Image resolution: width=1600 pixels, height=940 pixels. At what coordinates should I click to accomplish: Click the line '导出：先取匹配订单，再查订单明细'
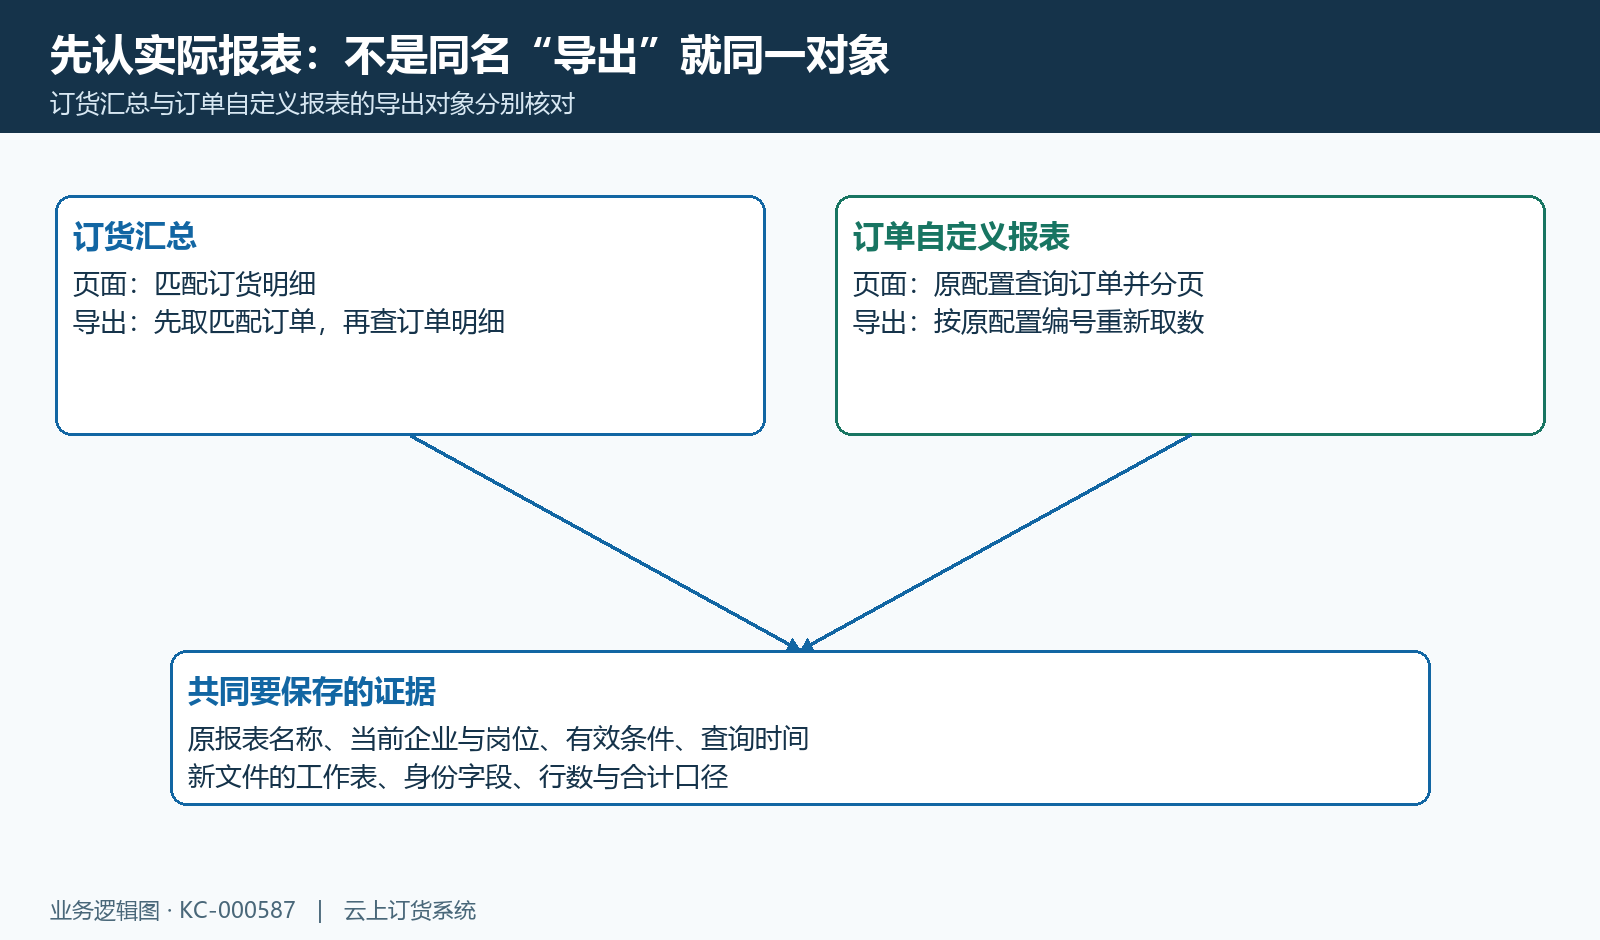289,322
